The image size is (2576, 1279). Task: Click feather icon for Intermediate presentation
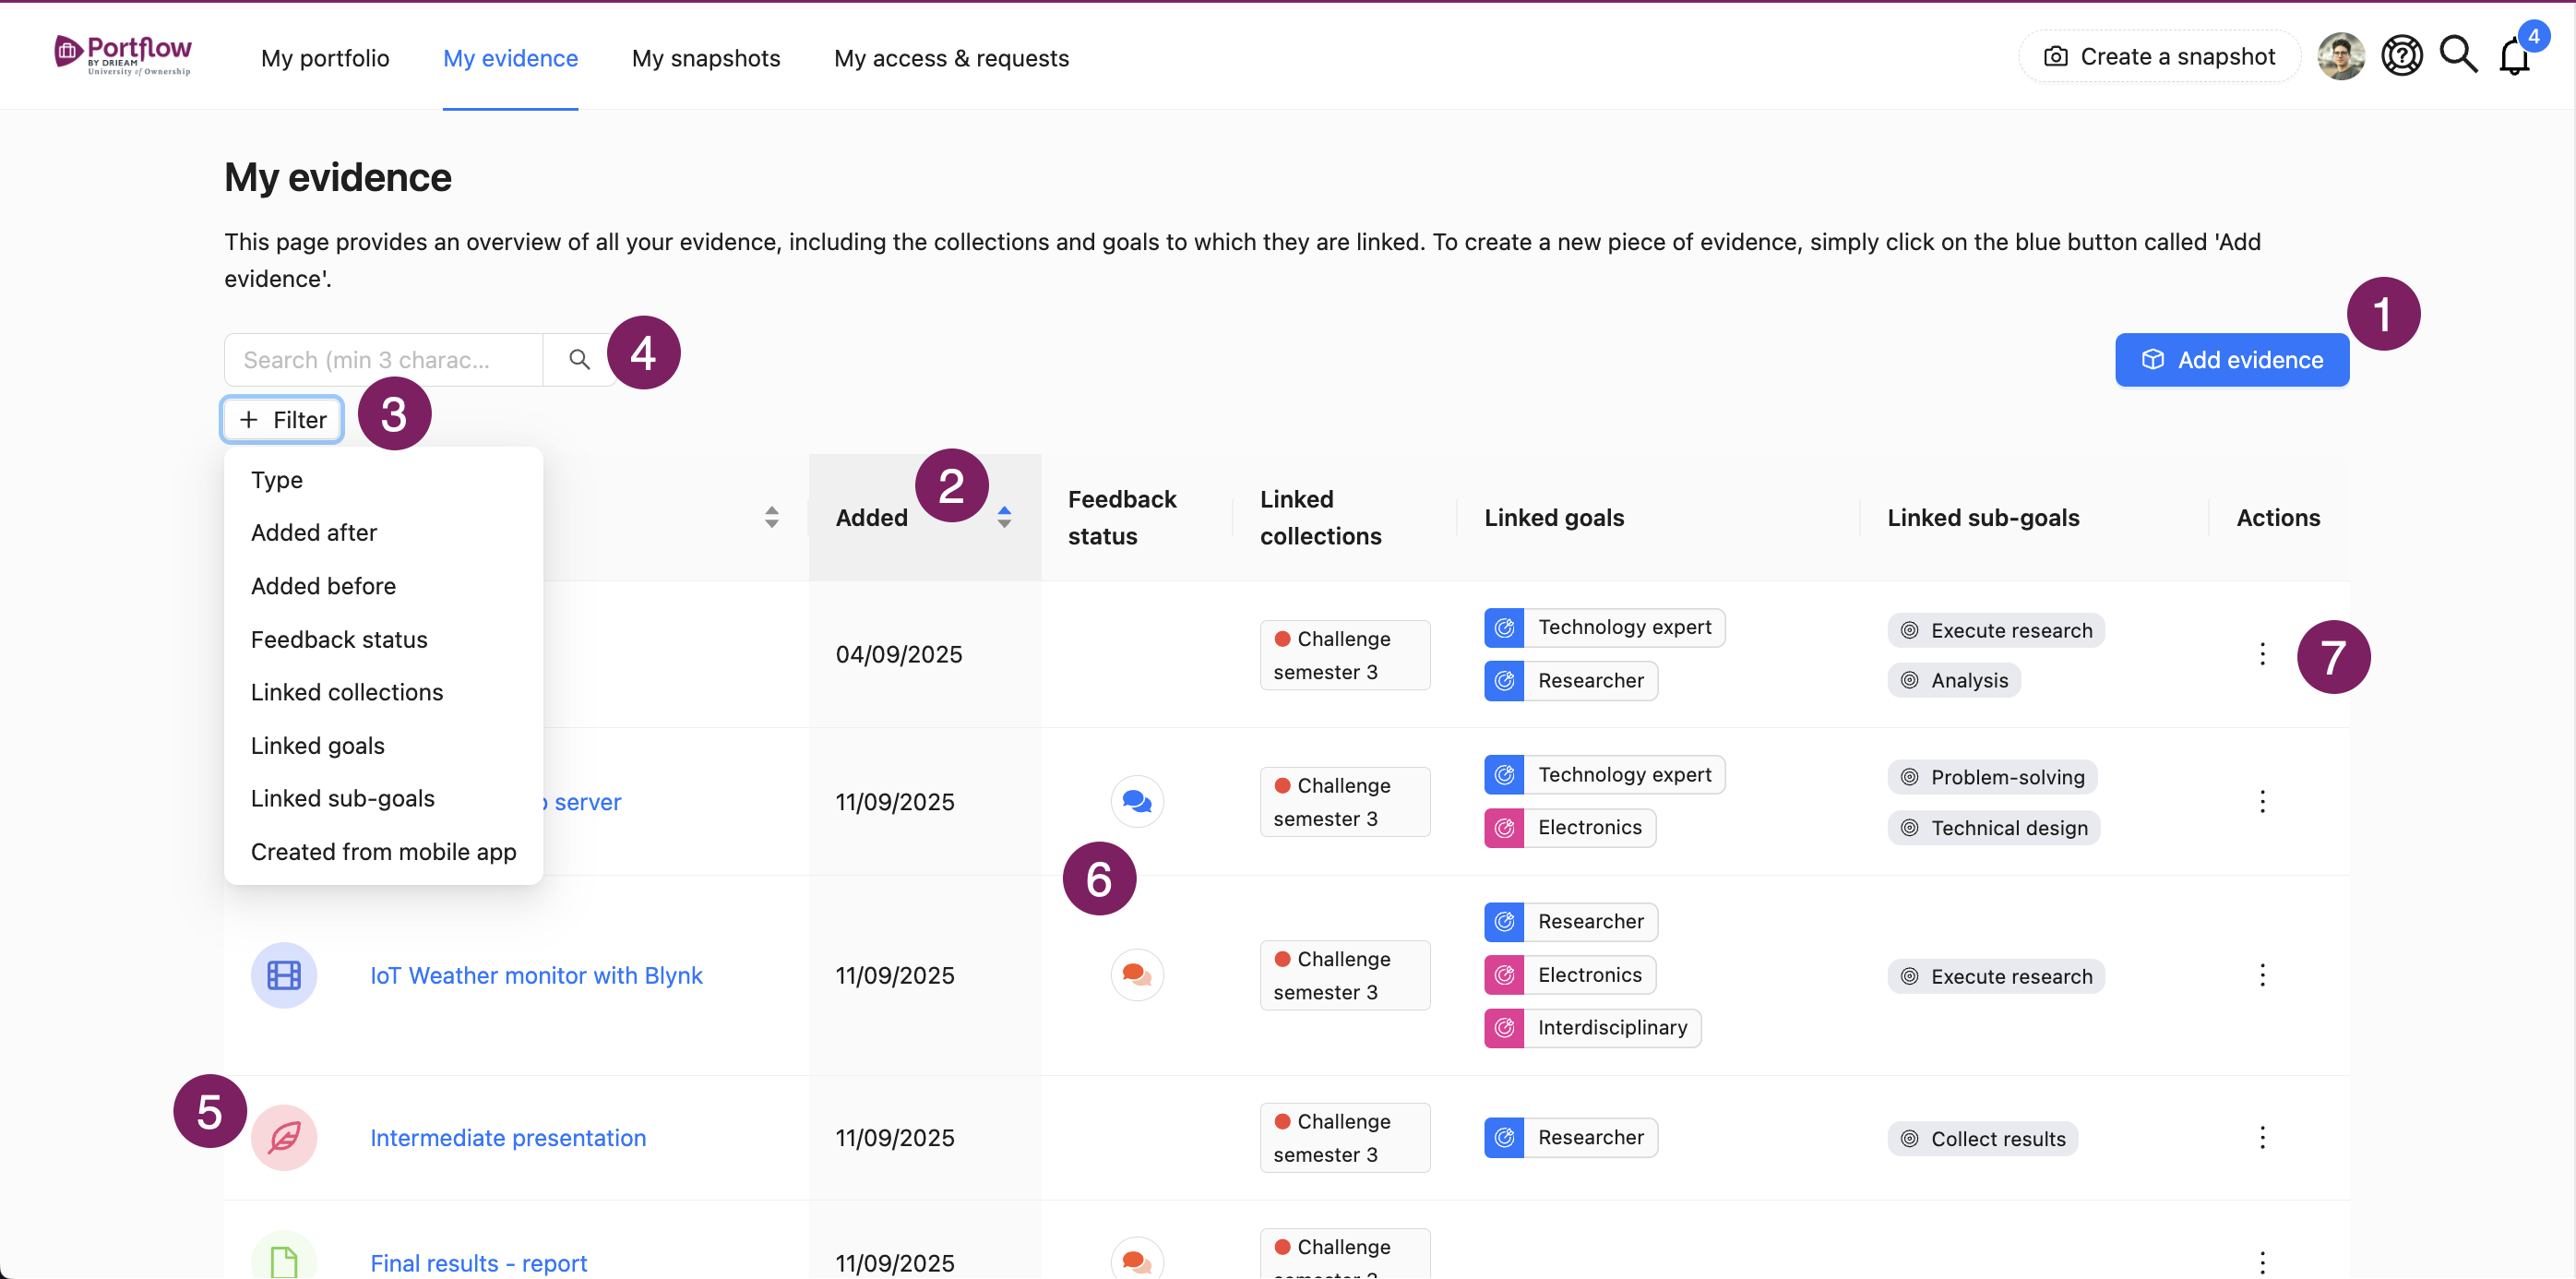pos(284,1137)
